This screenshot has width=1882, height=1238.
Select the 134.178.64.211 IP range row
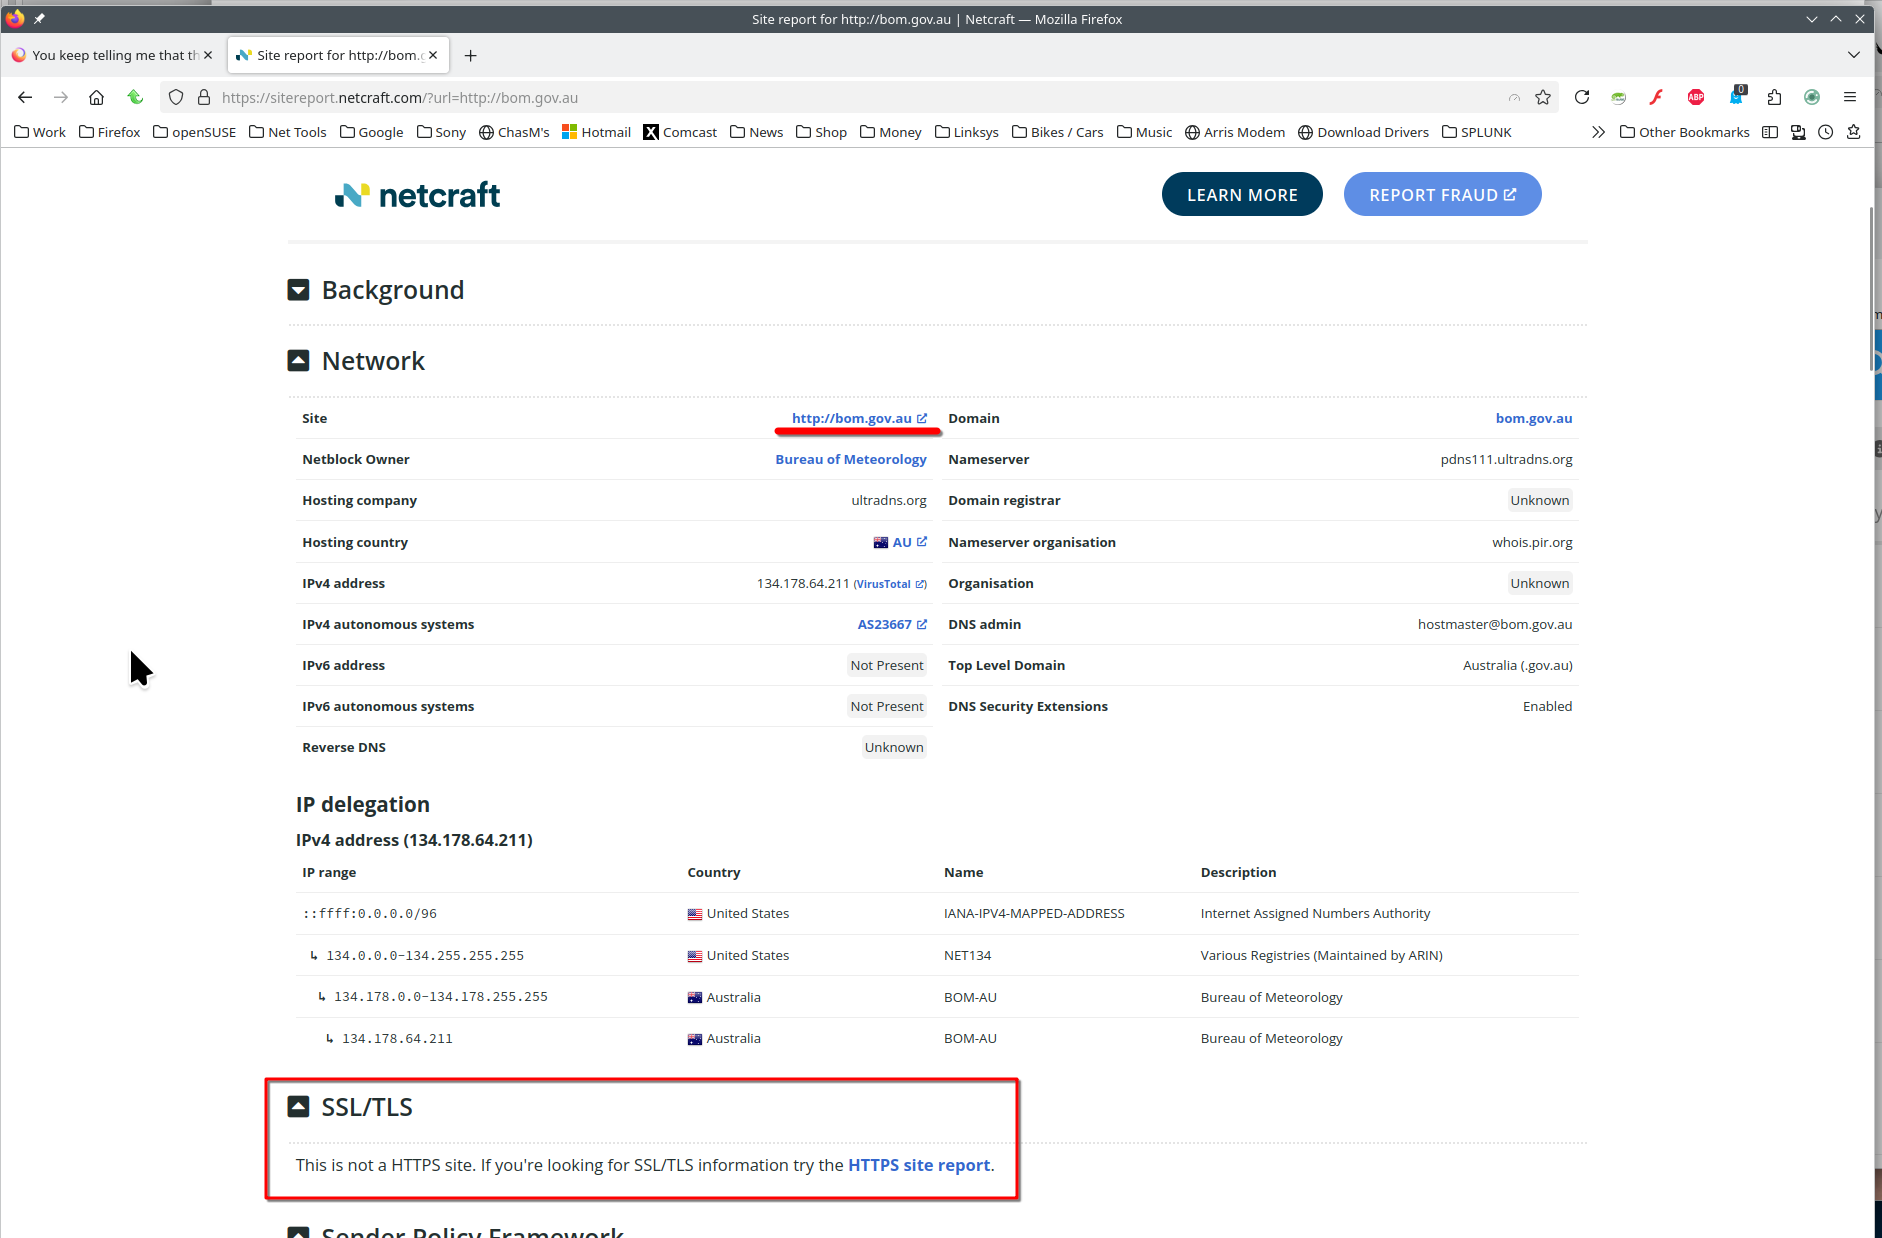pyautogui.click(x=937, y=1038)
